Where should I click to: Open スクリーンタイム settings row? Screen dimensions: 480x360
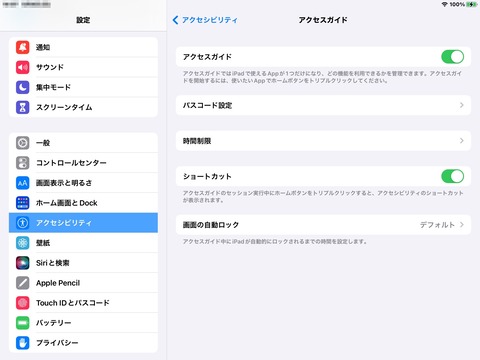coord(83,107)
